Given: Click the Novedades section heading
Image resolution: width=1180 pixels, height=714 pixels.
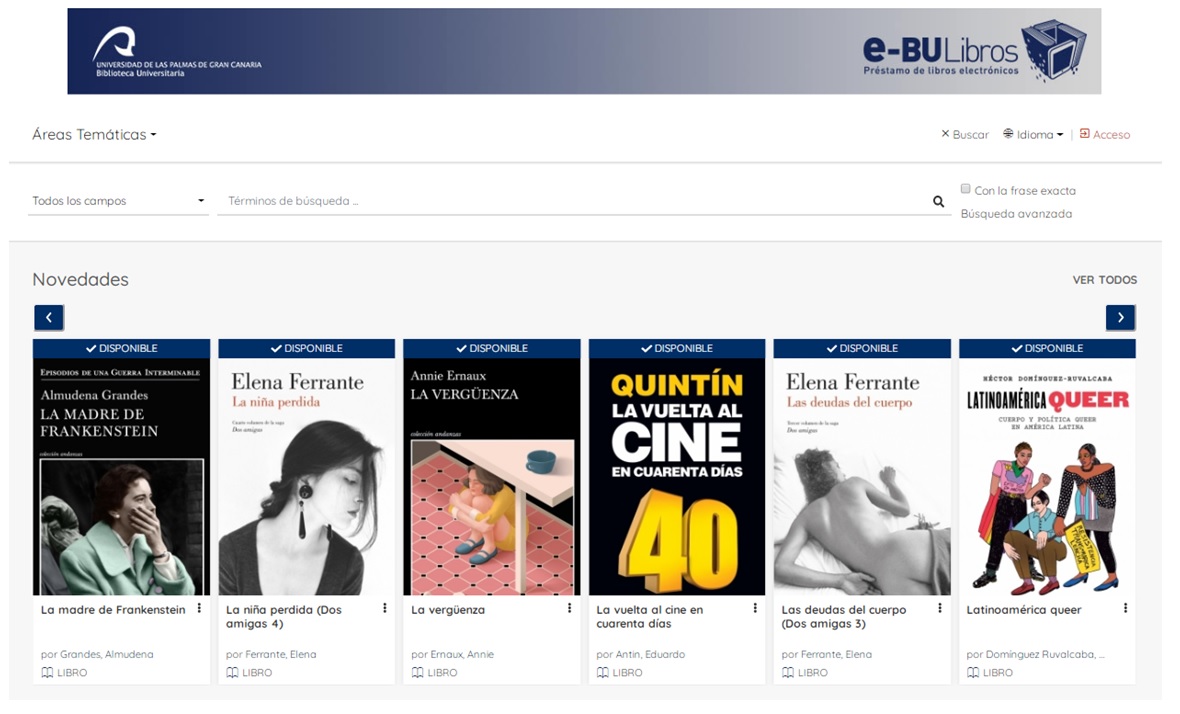Looking at the screenshot, I should tap(81, 279).
